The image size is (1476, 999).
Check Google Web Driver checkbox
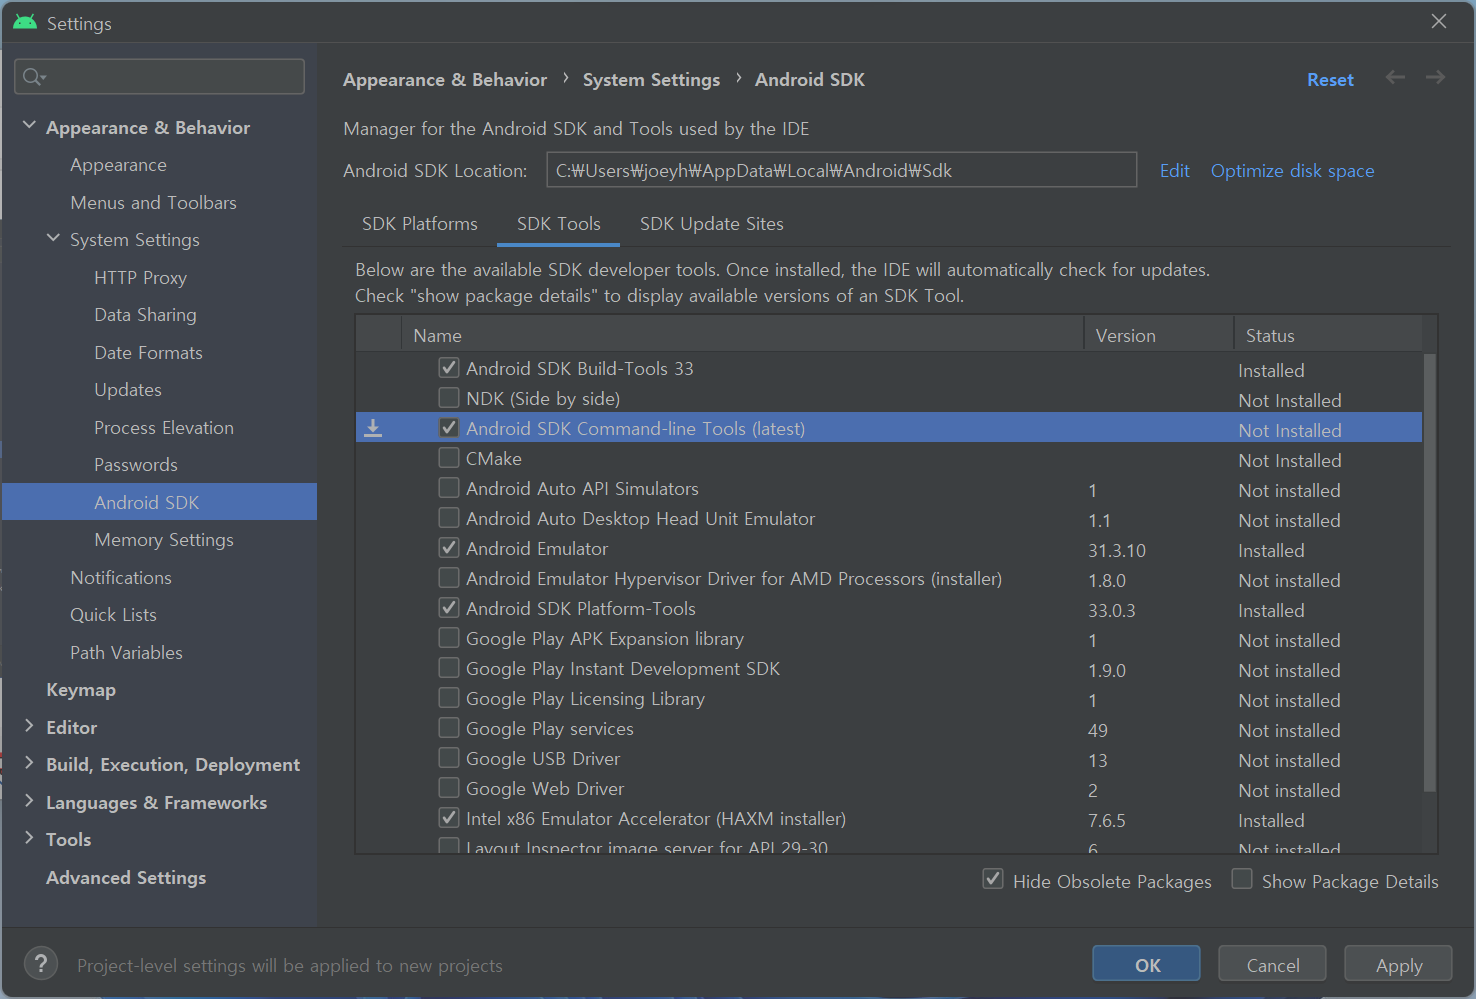pyautogui.click(x=449, y=788)
